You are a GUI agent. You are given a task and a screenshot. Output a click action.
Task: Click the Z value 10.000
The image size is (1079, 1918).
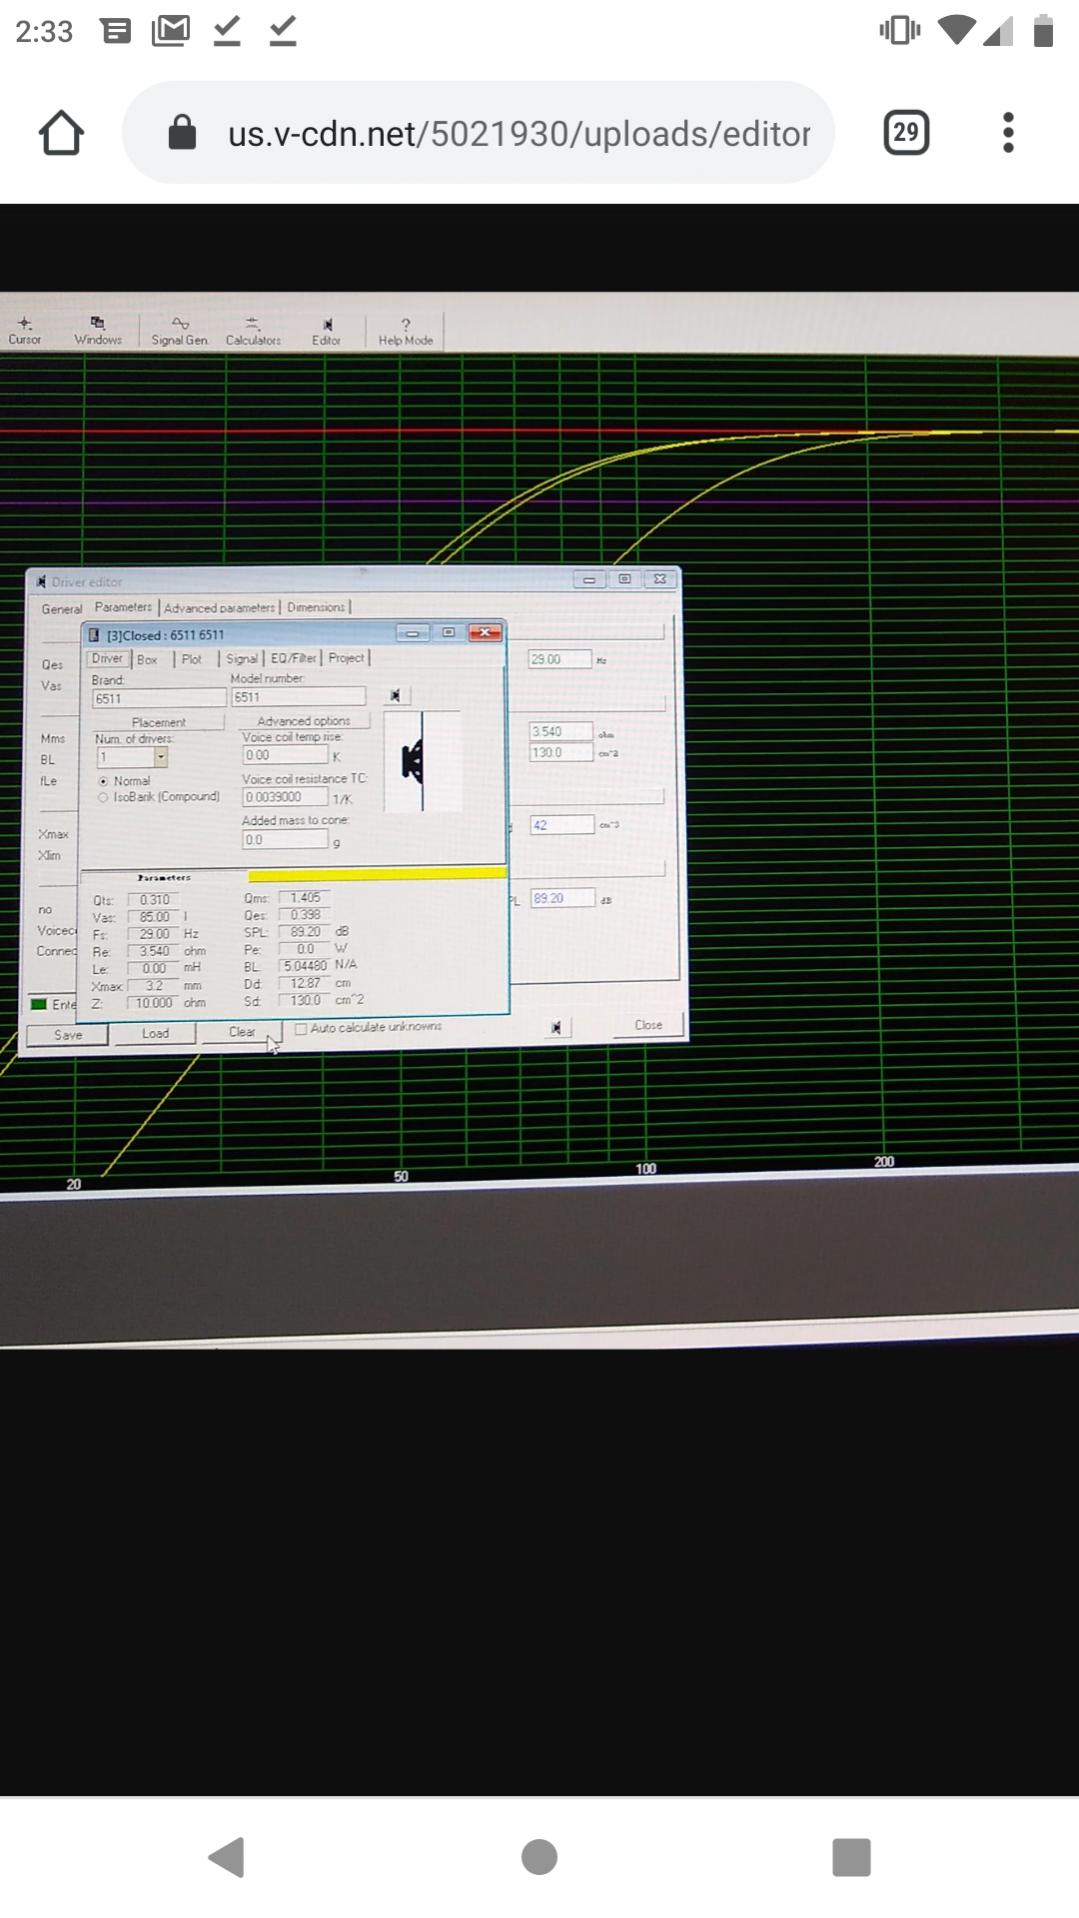click(153, 1002)
